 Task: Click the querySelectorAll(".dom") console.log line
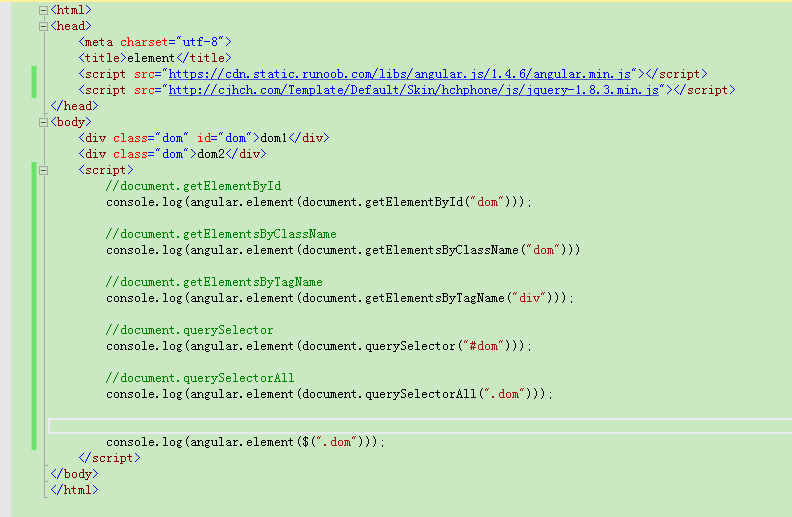click(329, 394)
